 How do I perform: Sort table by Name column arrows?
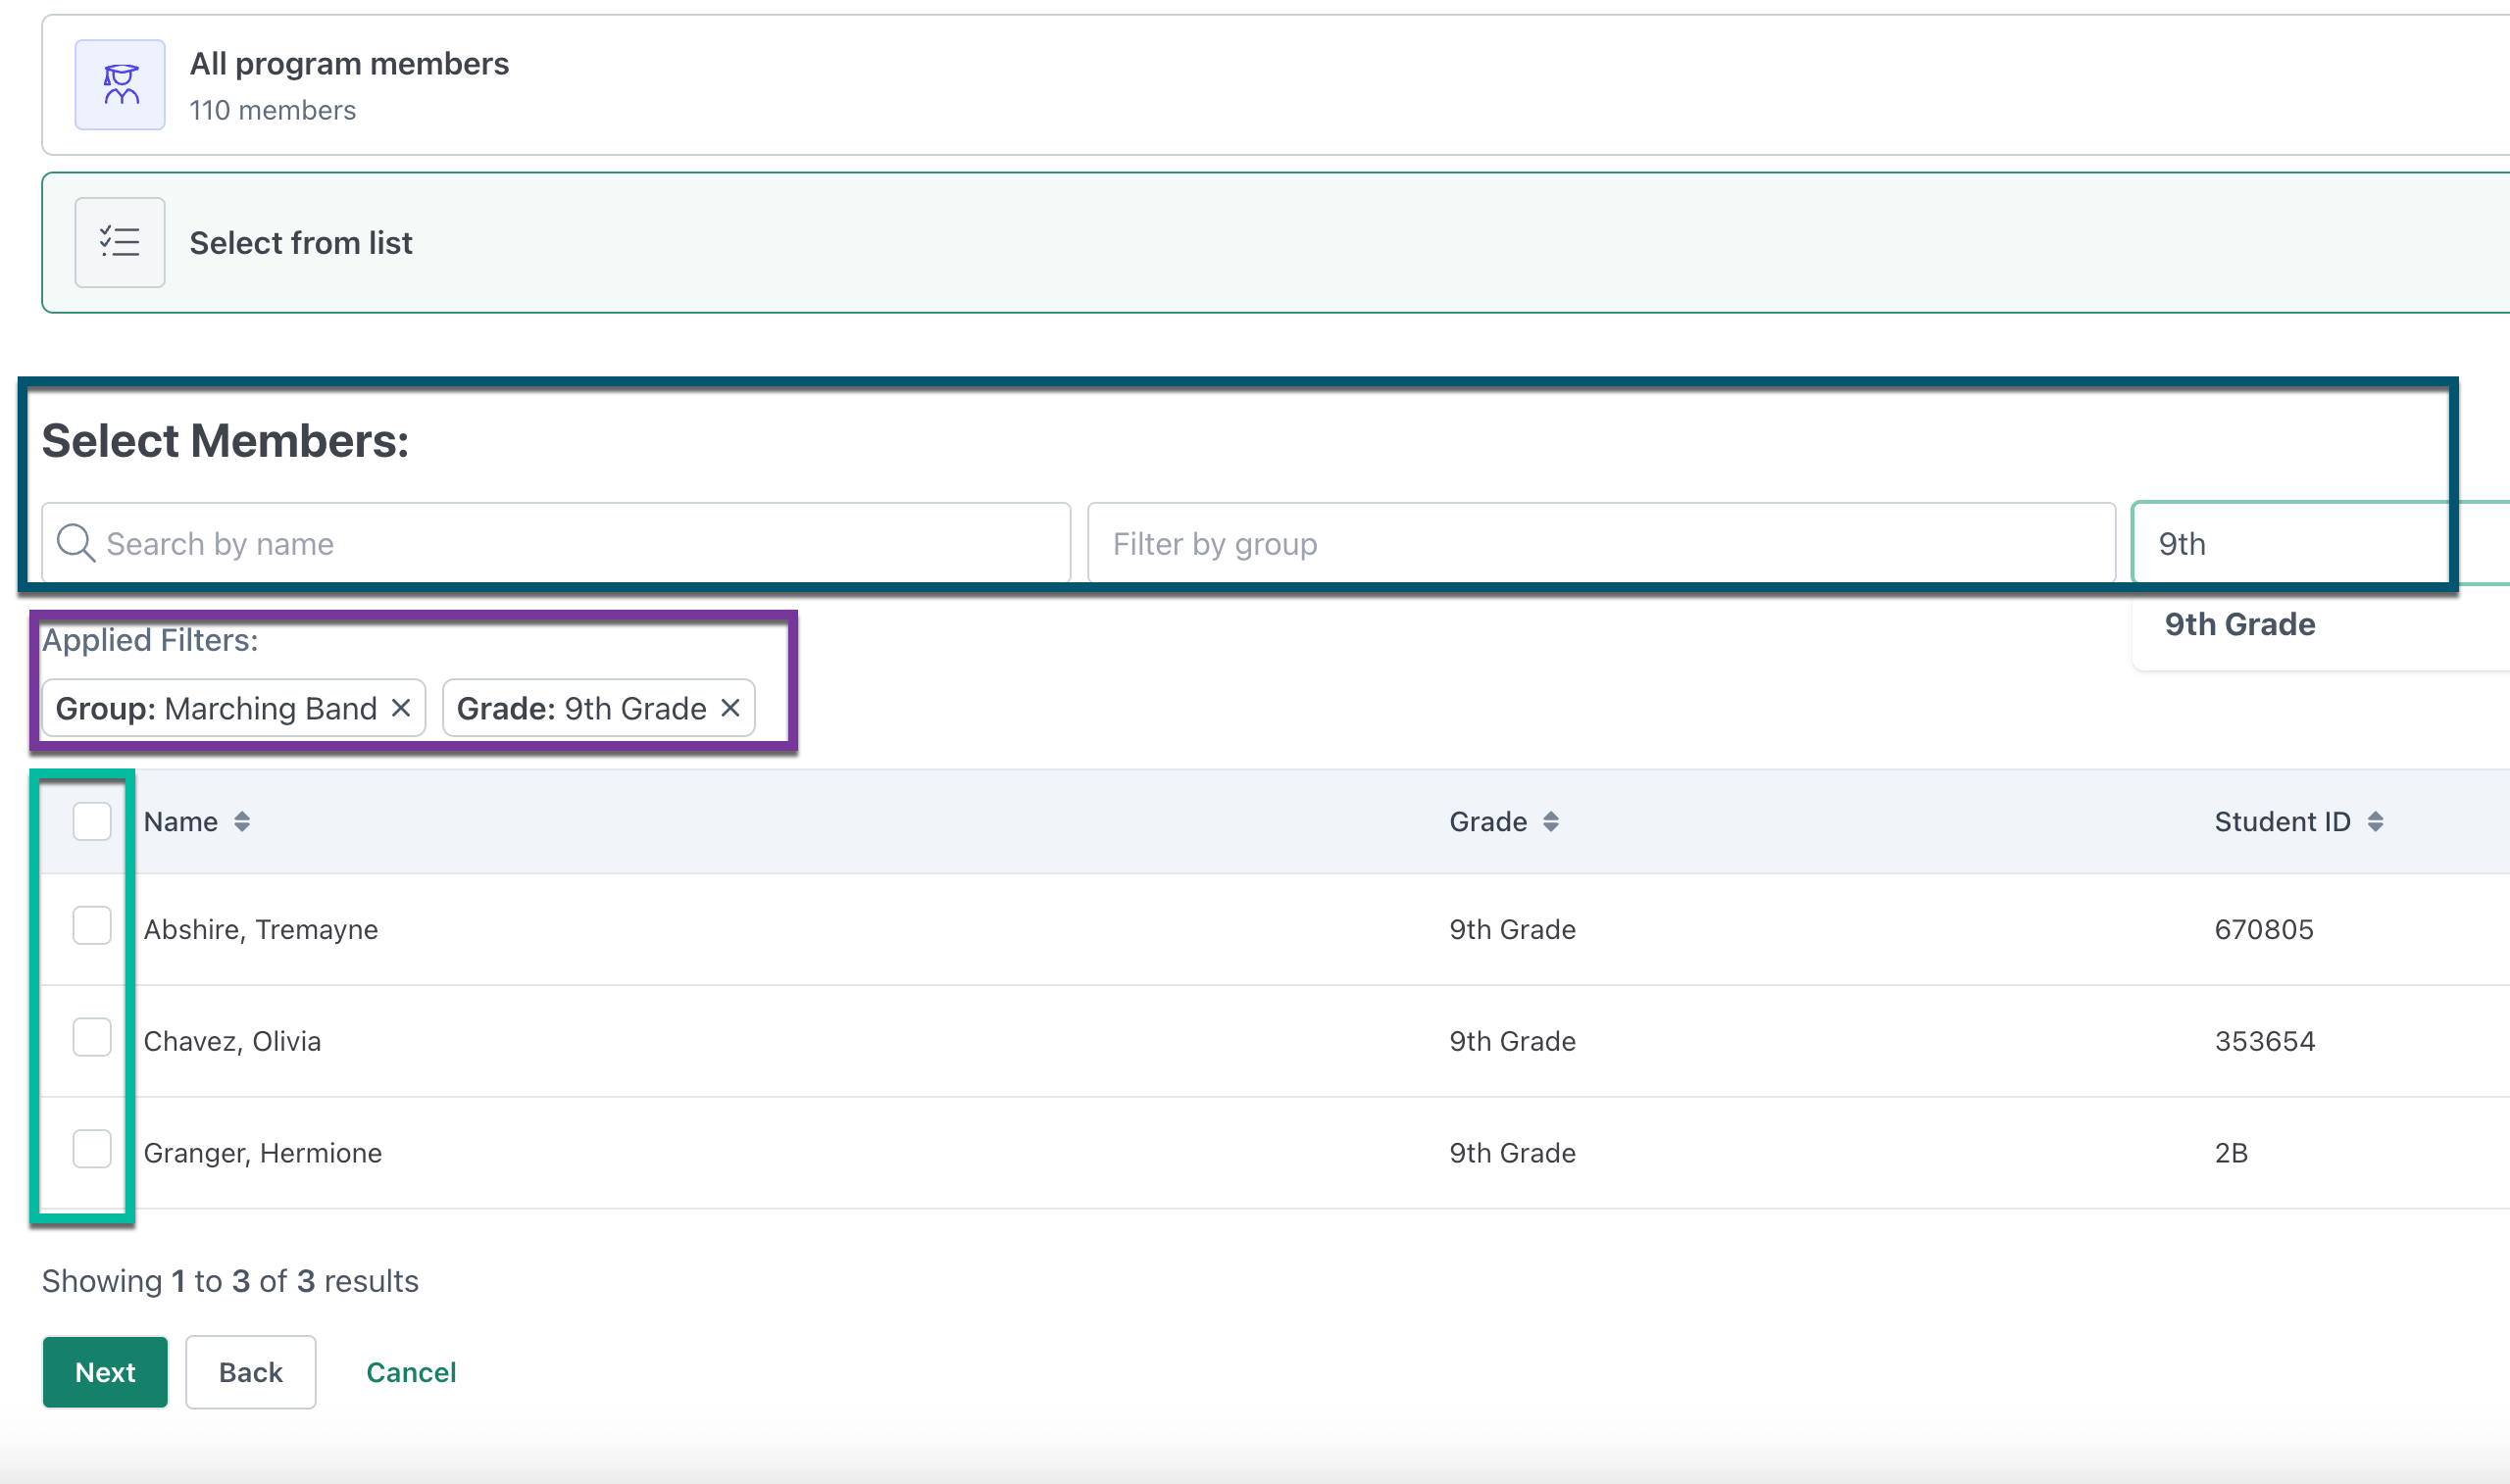pyautogui.click(x=242, y=822)
